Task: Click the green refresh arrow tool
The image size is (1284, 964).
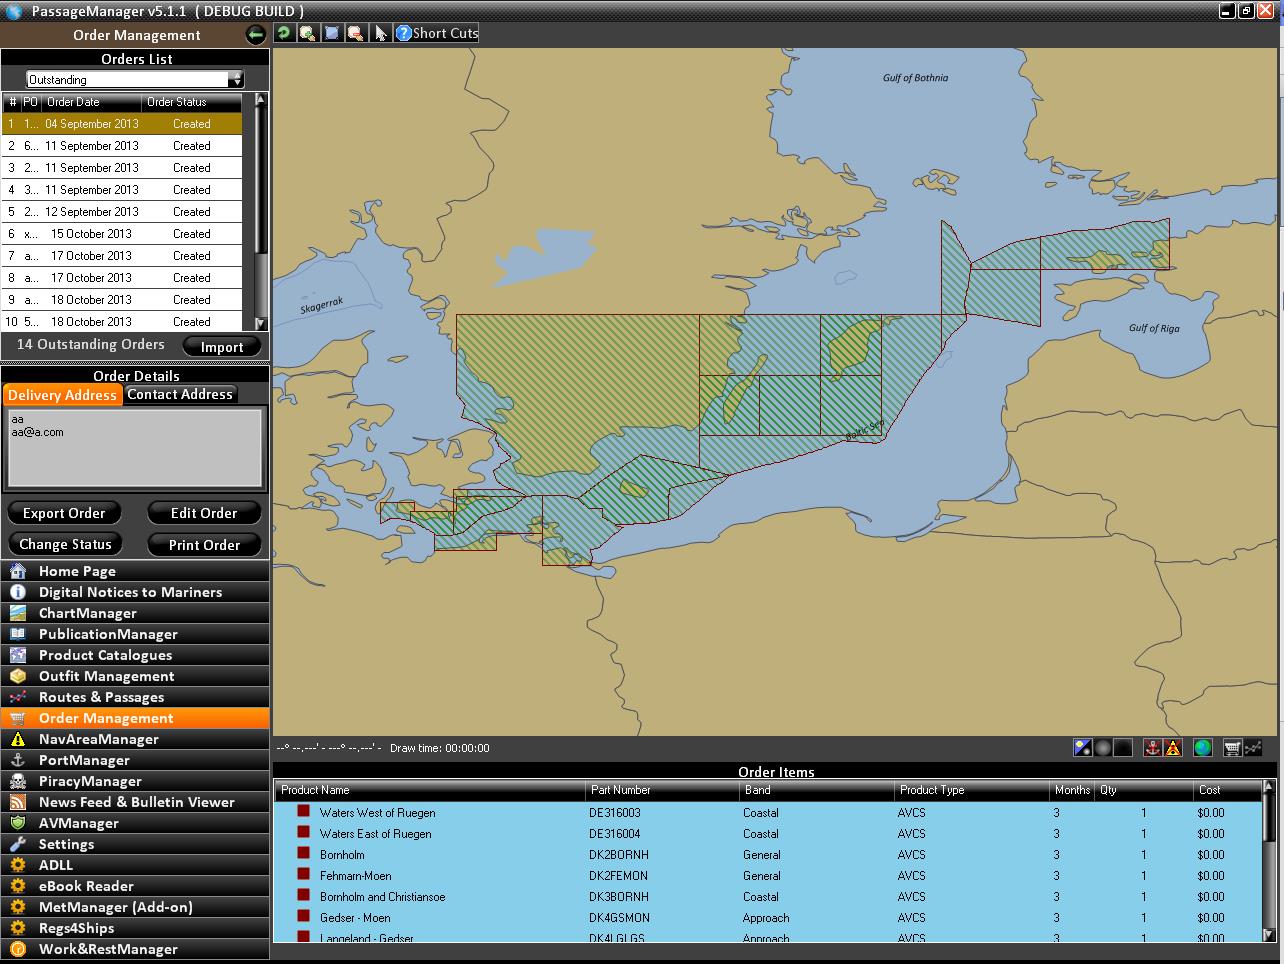Action: 284,33
